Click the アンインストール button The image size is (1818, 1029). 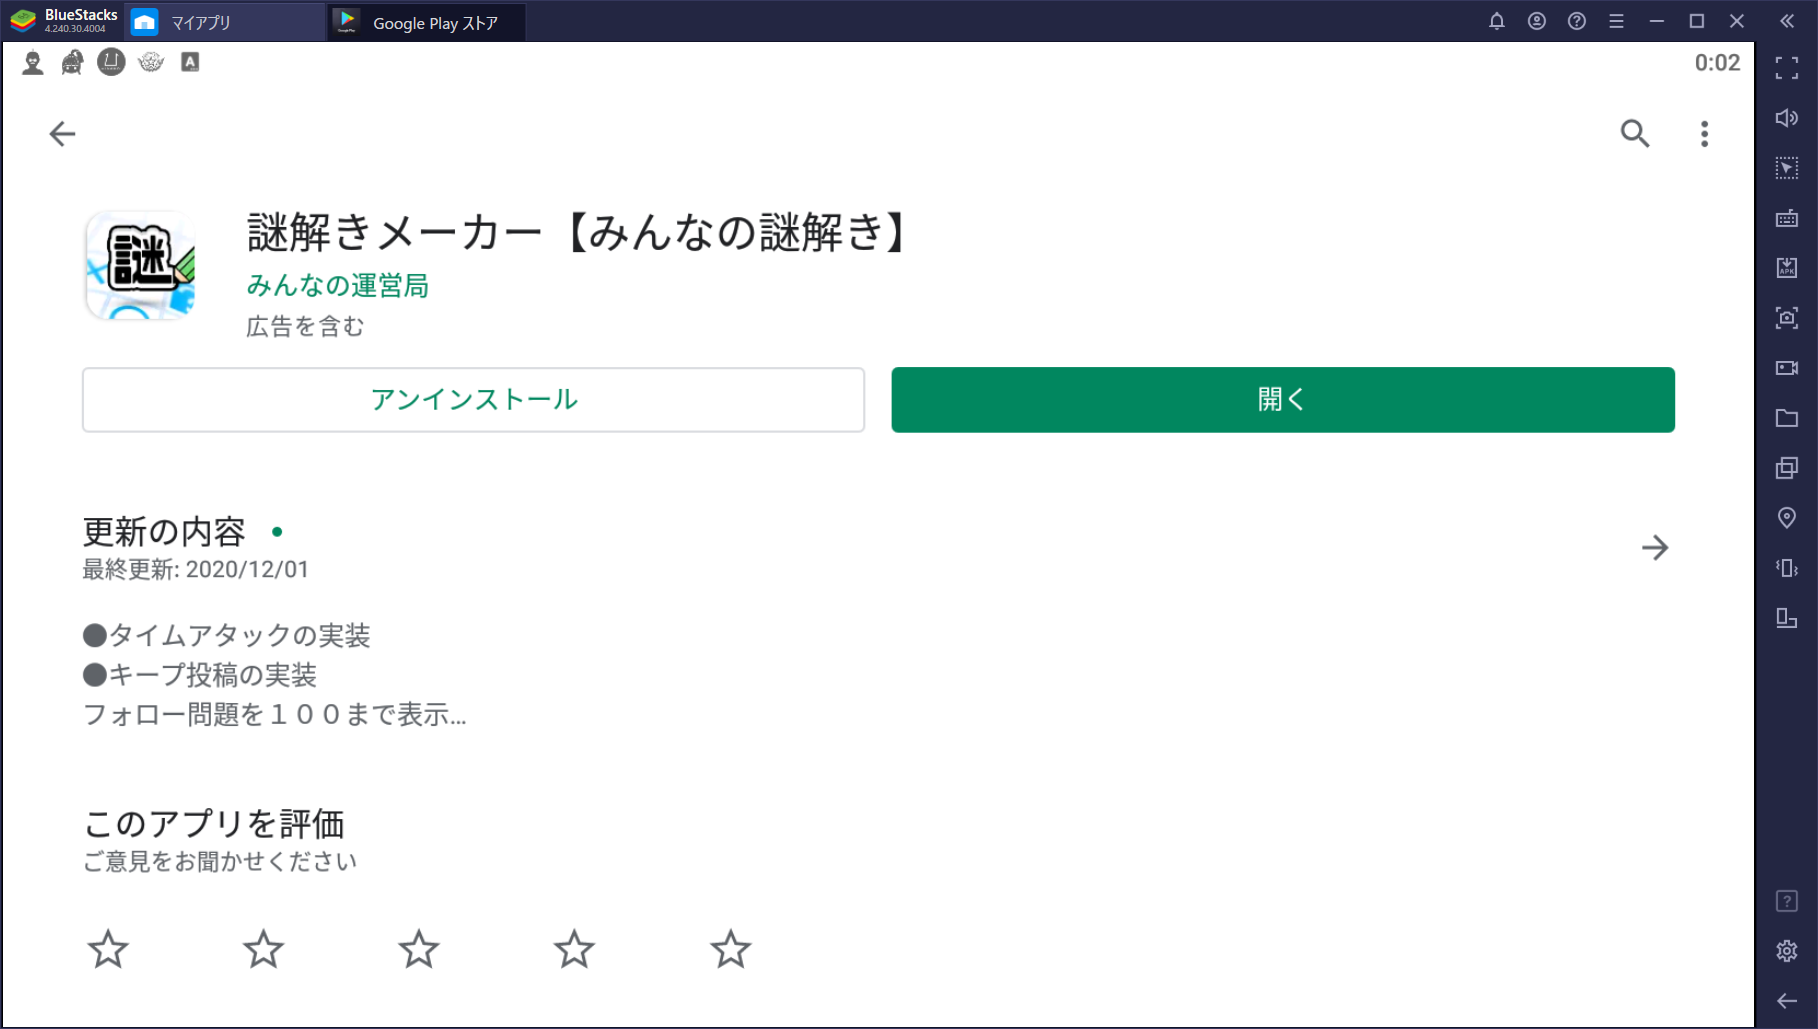tap(473, 400)
